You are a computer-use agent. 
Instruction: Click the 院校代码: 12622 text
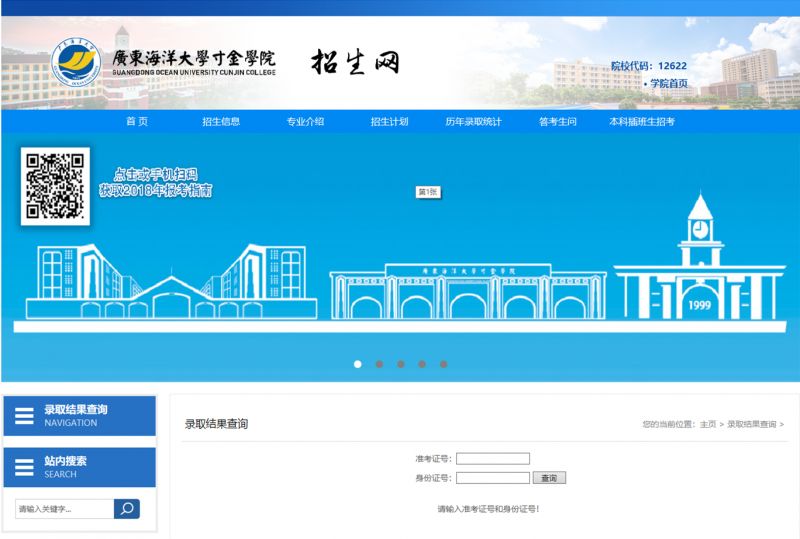(x=649, y=66)
